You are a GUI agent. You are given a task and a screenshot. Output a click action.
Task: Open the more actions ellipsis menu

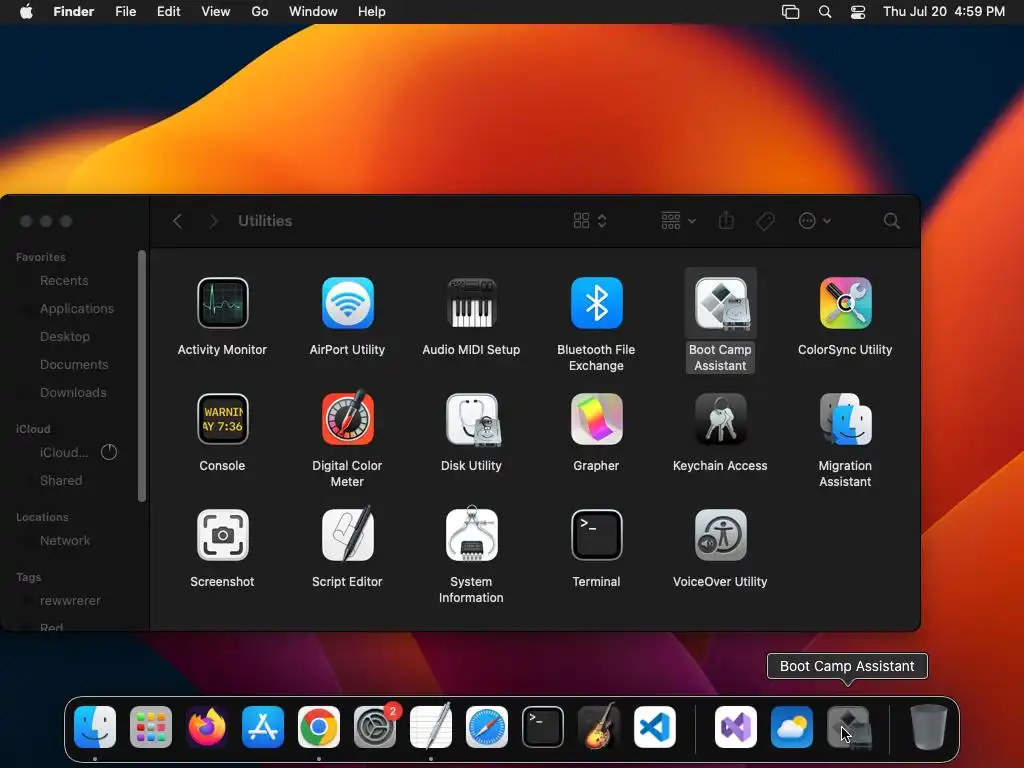click(x=814, y=221)
